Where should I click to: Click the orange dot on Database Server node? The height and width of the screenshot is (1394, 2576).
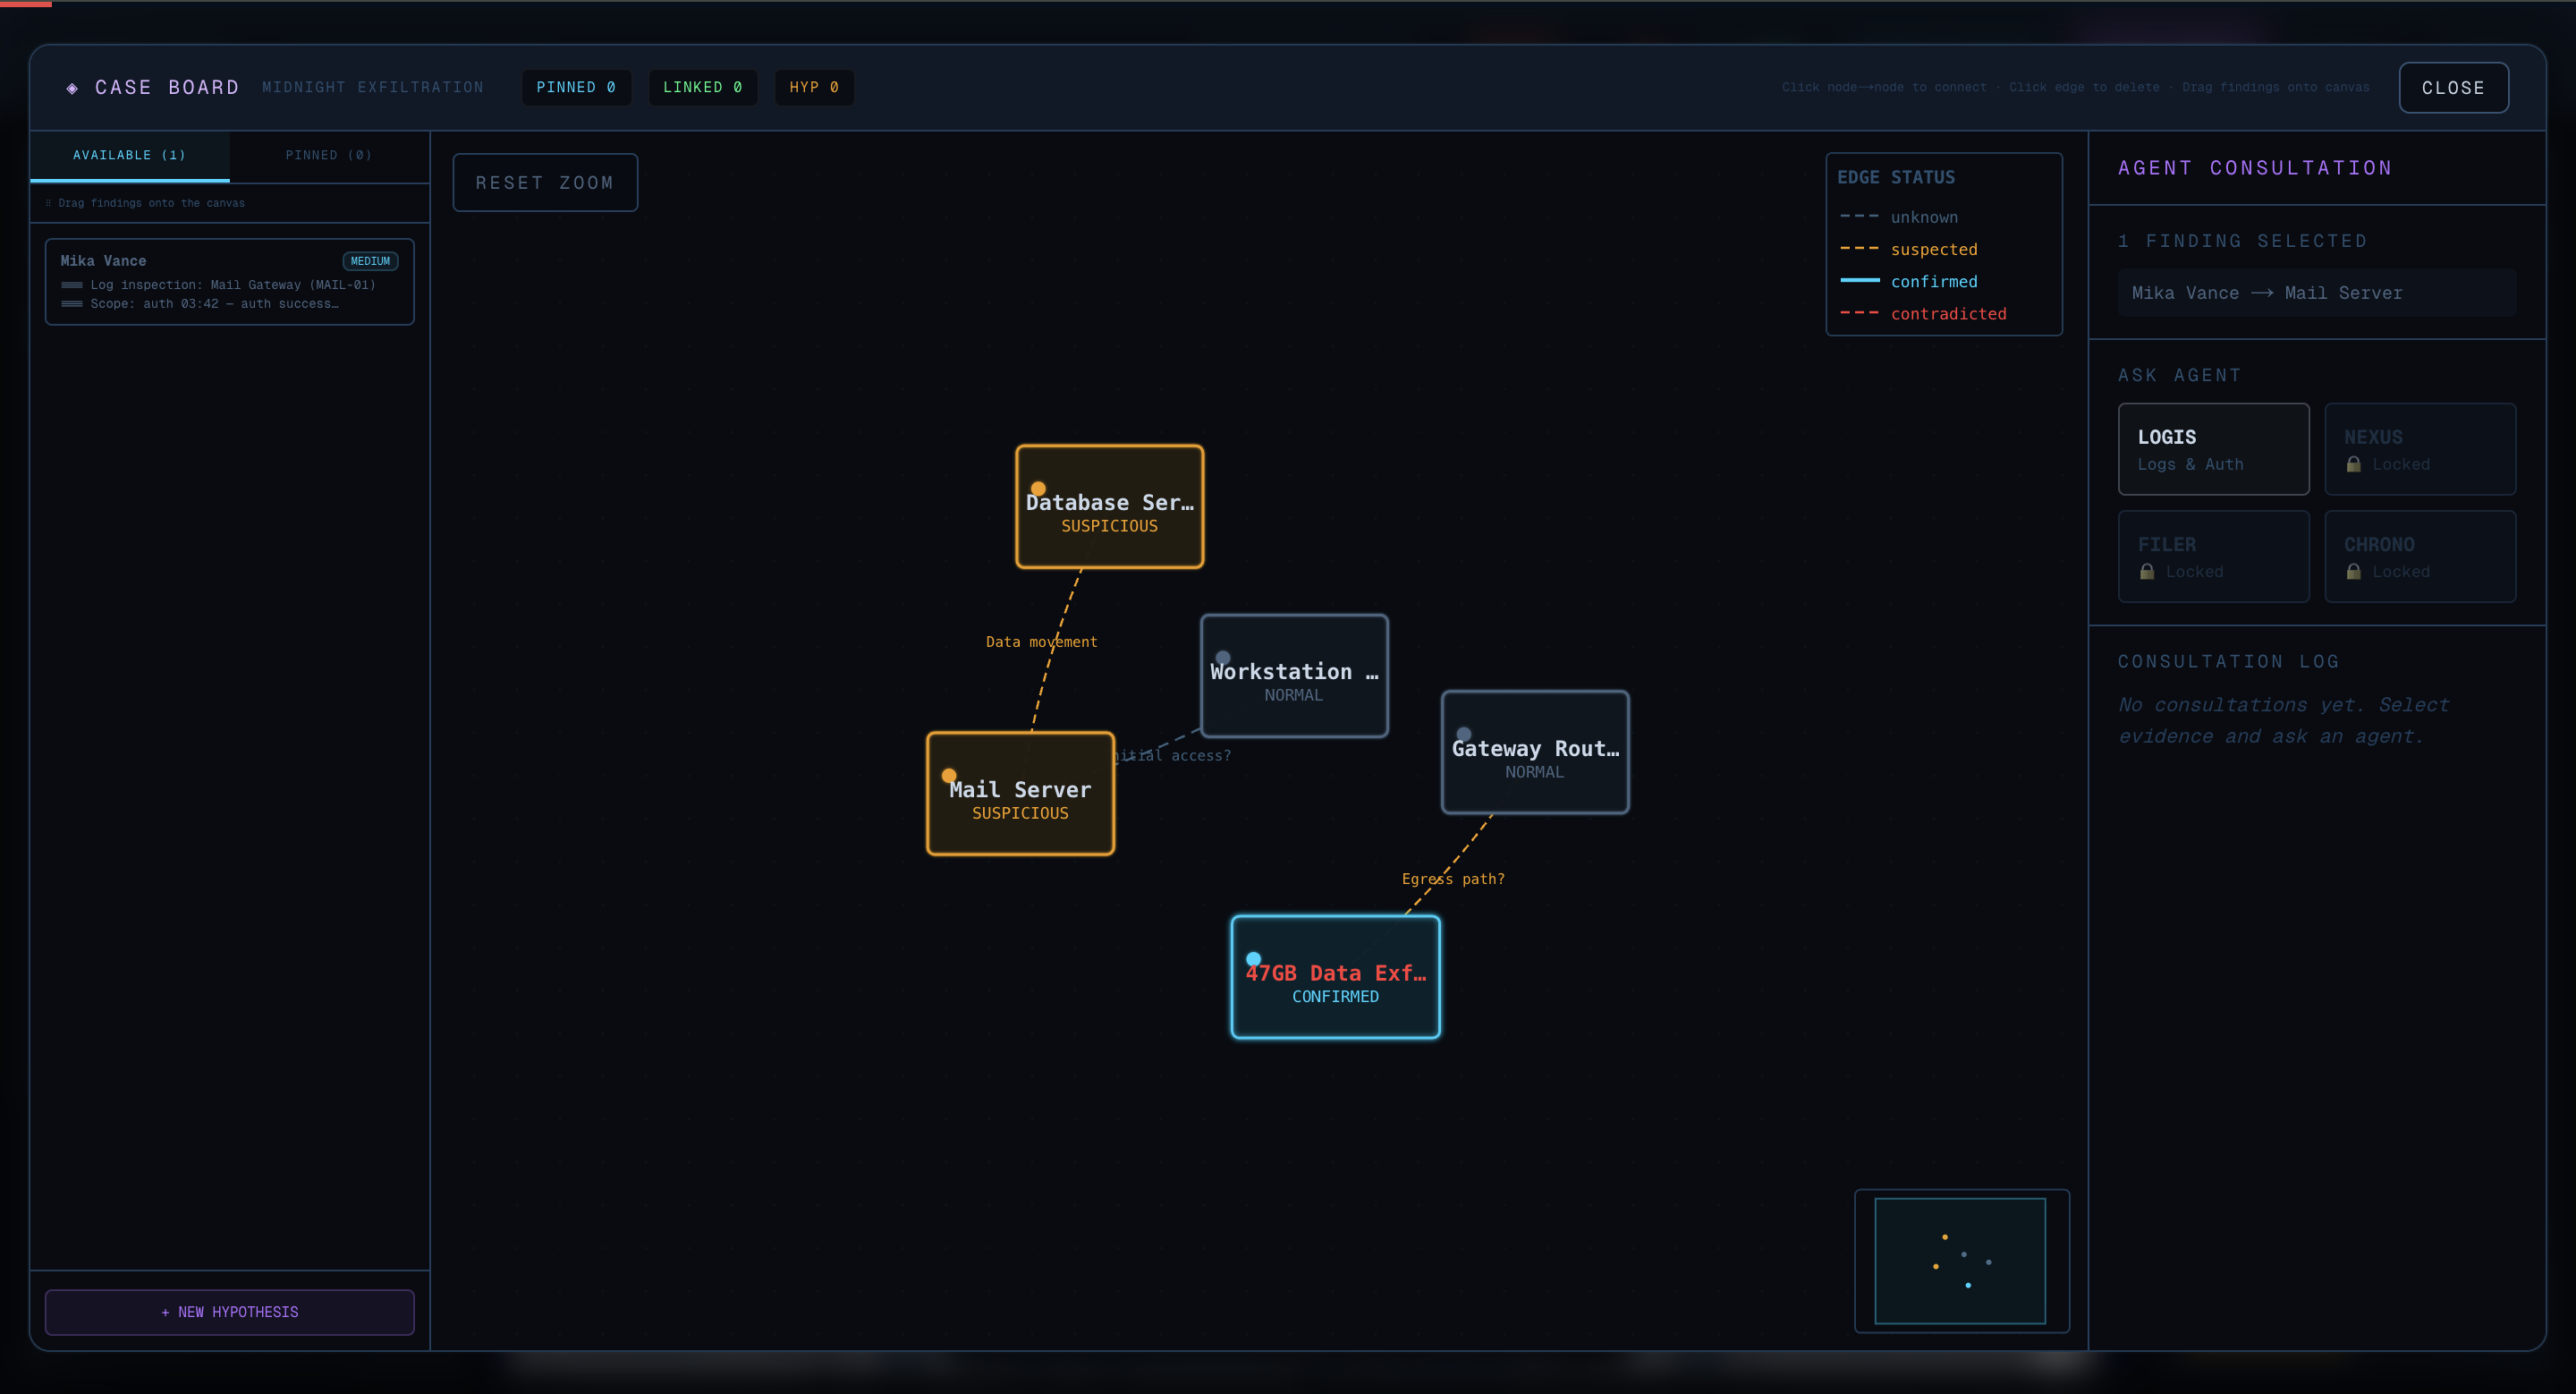tap(1038, 489)
